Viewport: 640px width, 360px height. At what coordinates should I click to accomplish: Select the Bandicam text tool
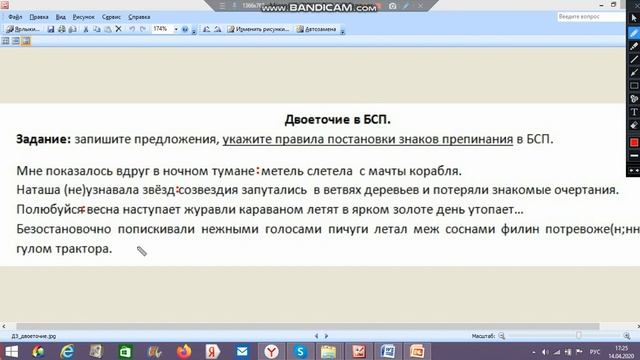coord(633,112)
